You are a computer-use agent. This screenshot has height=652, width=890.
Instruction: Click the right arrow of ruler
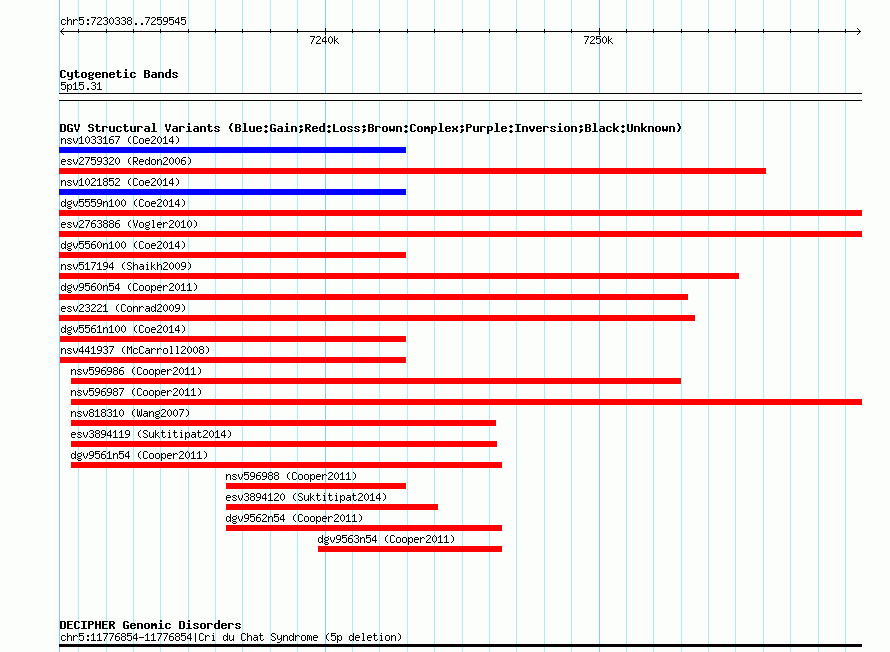coord(858,32)
